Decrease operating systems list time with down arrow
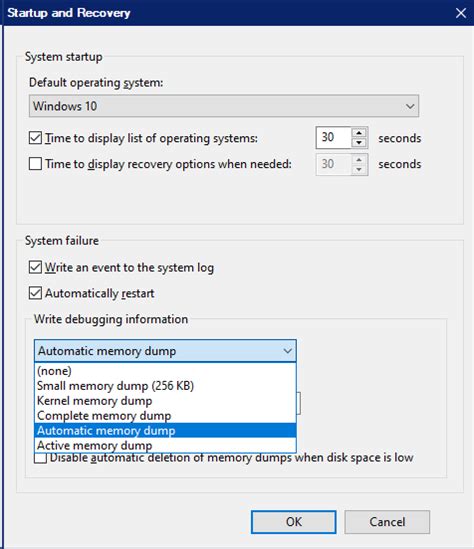Viewport: 474px width, 549px height. coord(359,143)
